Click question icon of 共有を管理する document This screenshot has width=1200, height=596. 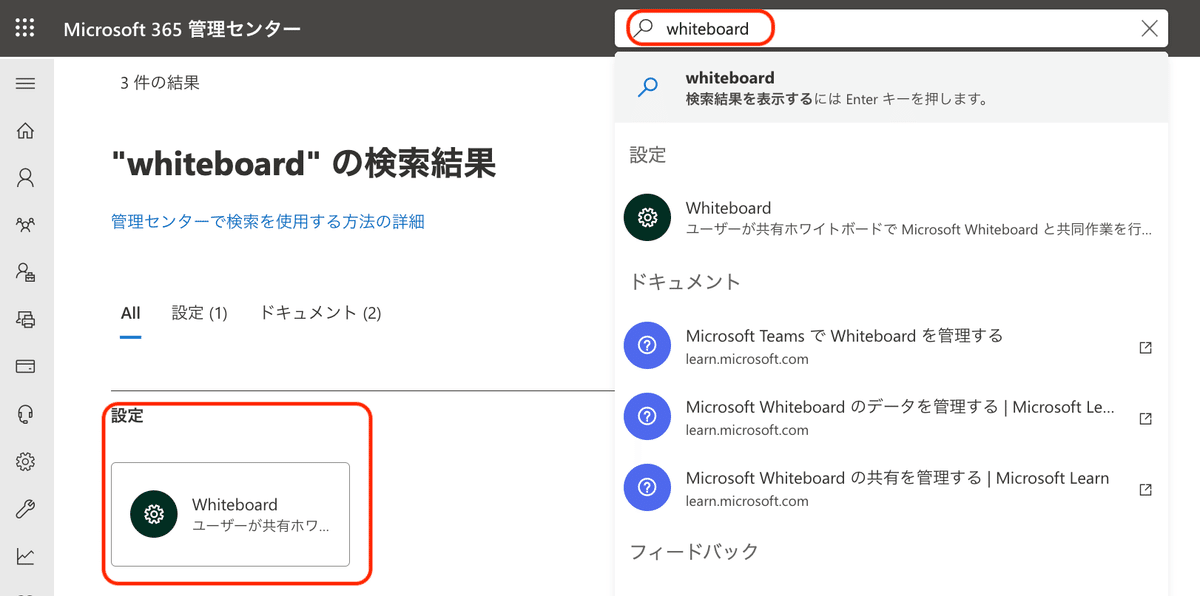[647, 488]
